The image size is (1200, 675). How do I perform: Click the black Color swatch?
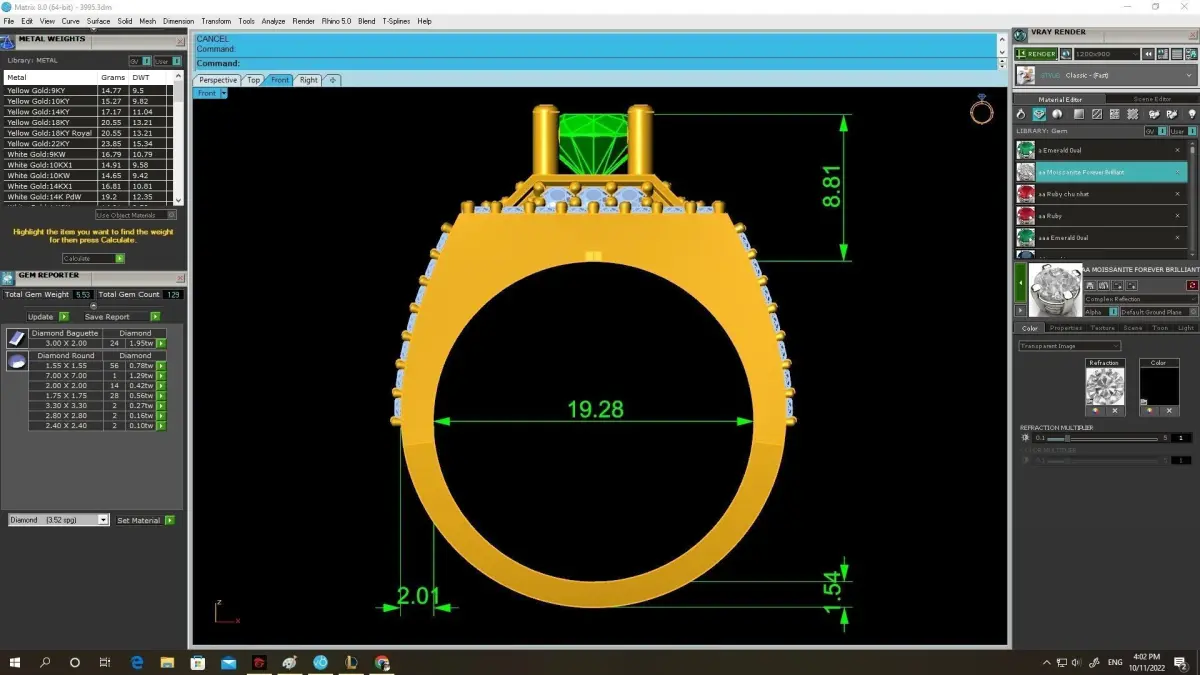[x=1158, y=386]
